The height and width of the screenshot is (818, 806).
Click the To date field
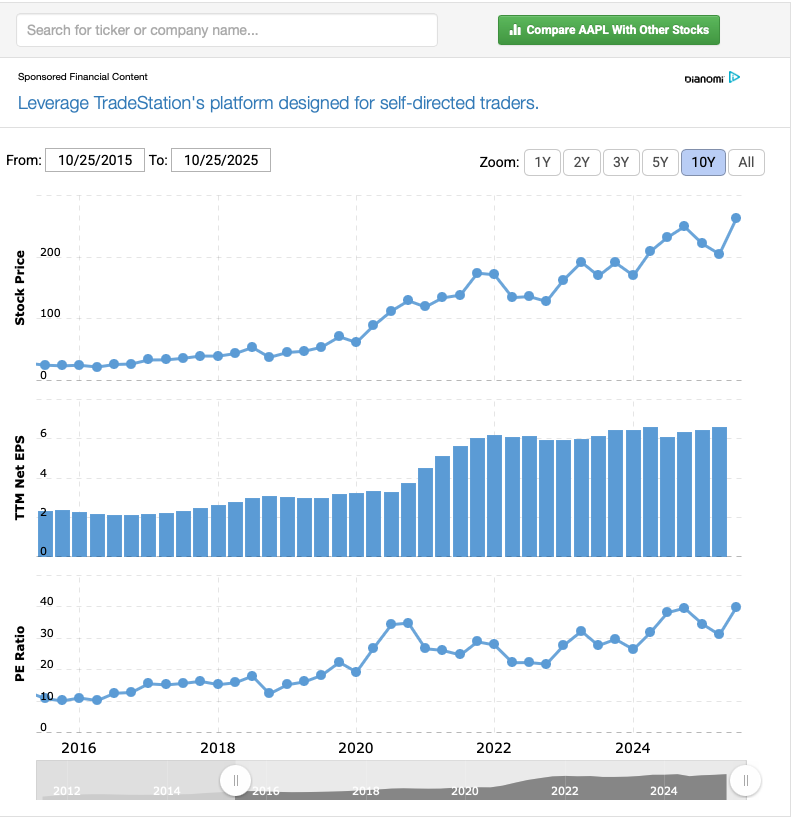tap(220, 160)
